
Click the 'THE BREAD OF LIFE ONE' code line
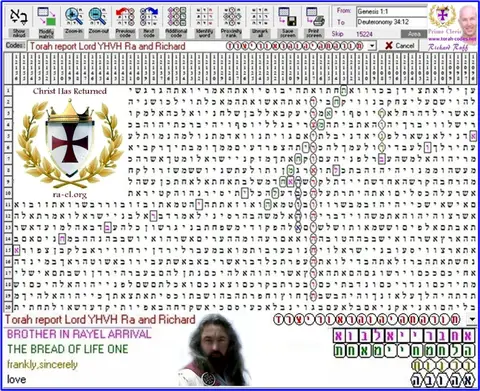pyautogui.click(x=68, y=349)
